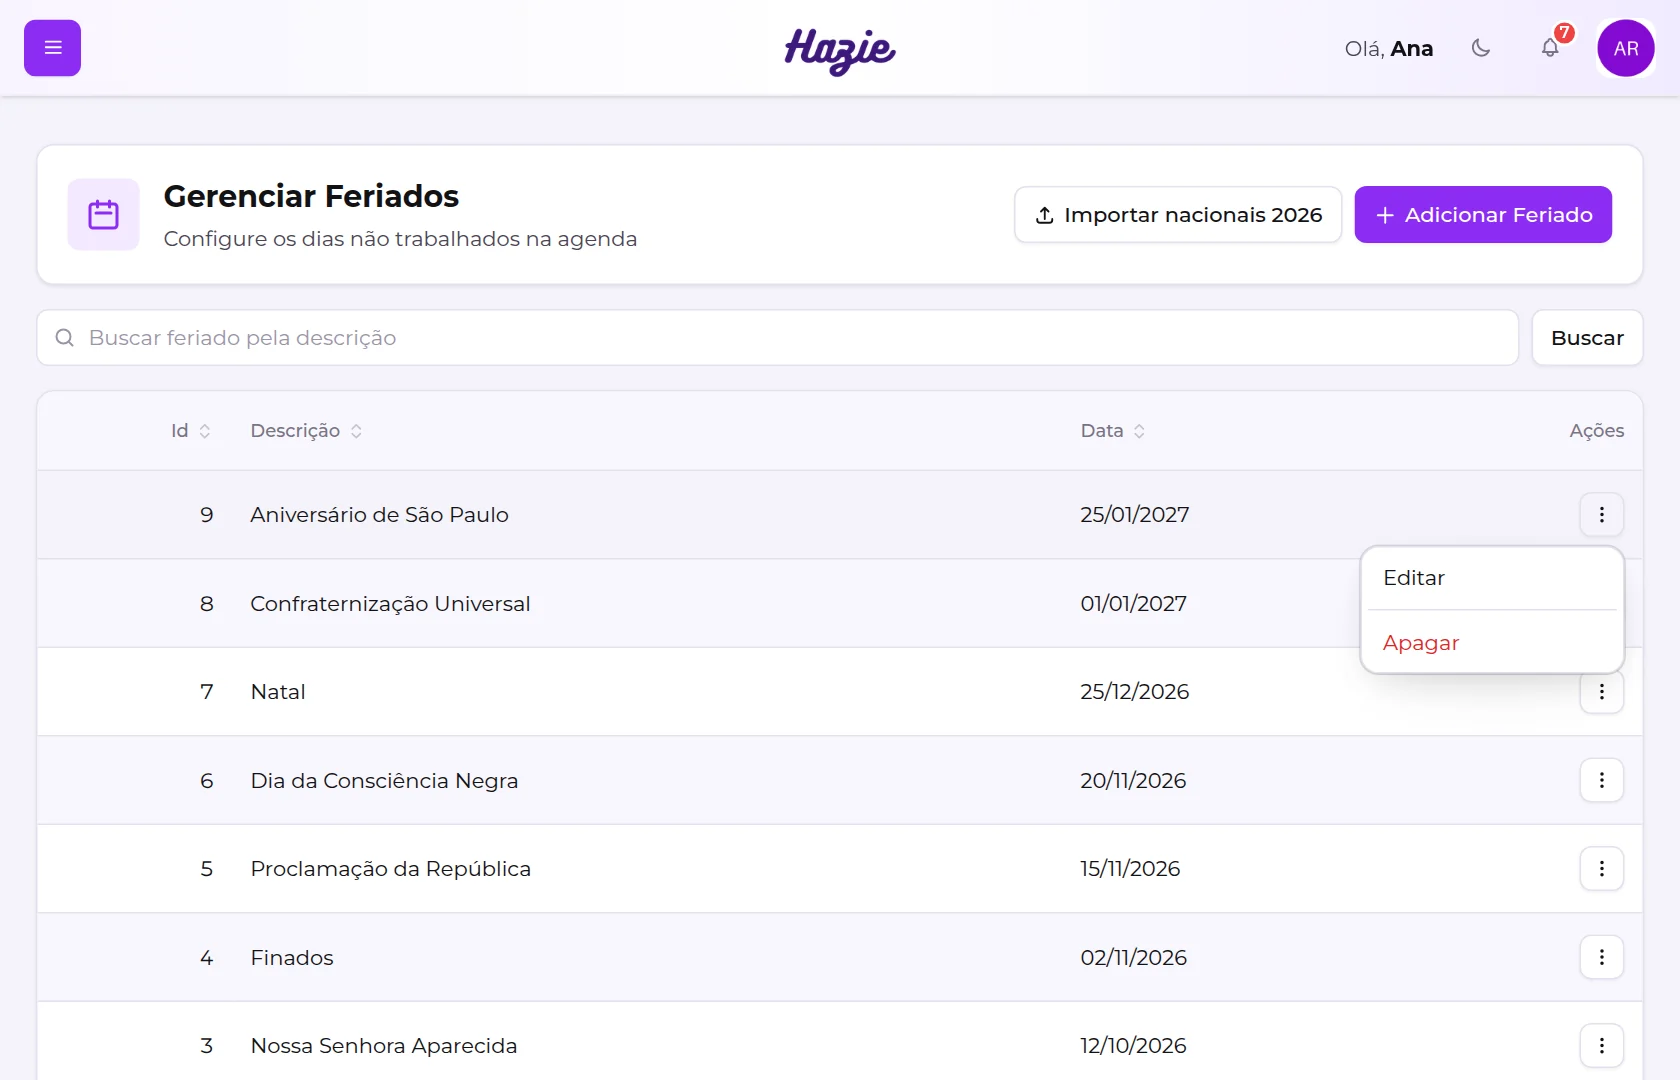The image size is (1680, 1080).
Task: Click the magnifier icon in search field
Action: [65, 338]
